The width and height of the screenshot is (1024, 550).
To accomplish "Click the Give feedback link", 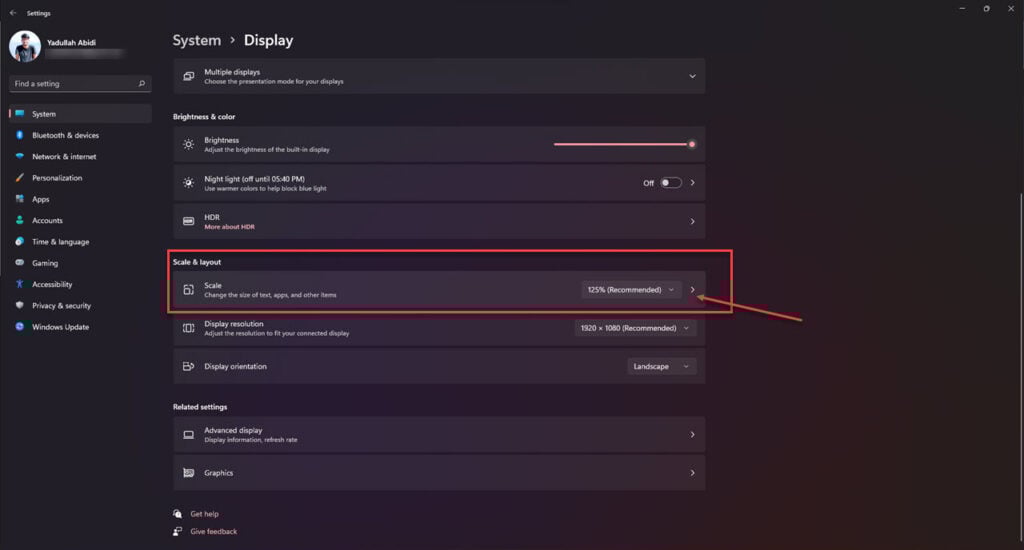I will pos(214,532).
